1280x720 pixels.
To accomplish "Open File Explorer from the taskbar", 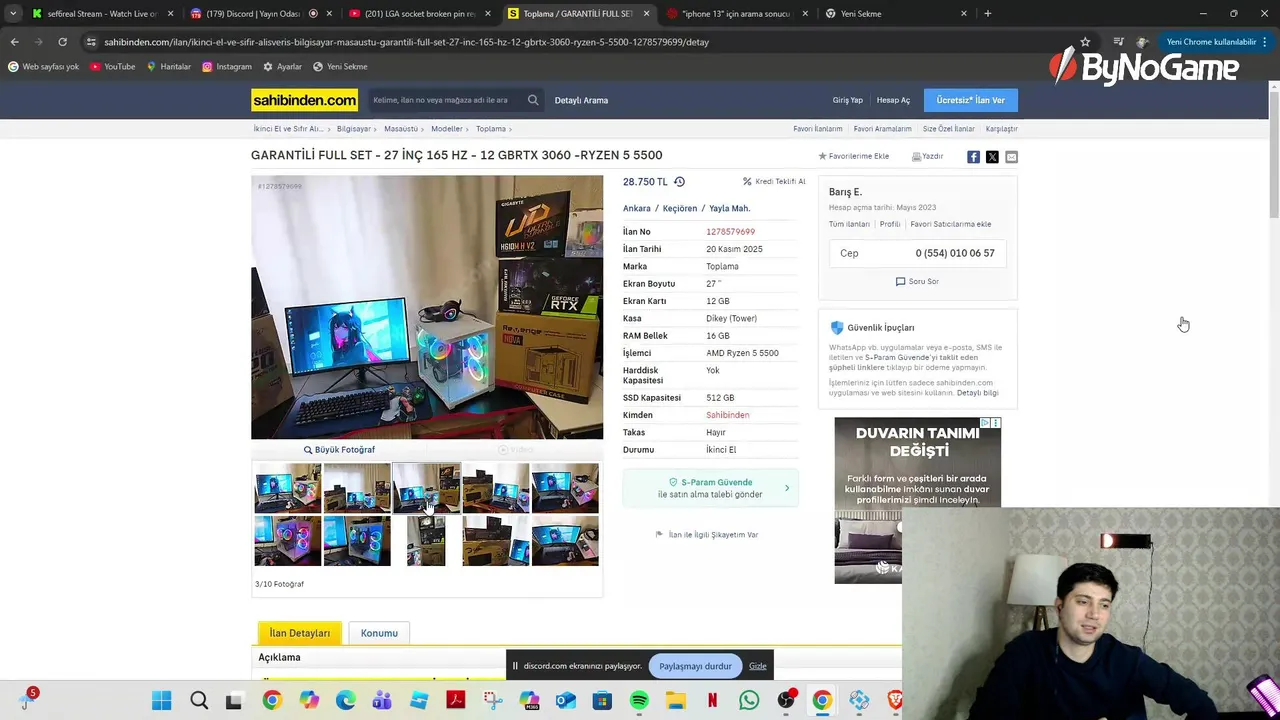I will click(x=676, y=700).
